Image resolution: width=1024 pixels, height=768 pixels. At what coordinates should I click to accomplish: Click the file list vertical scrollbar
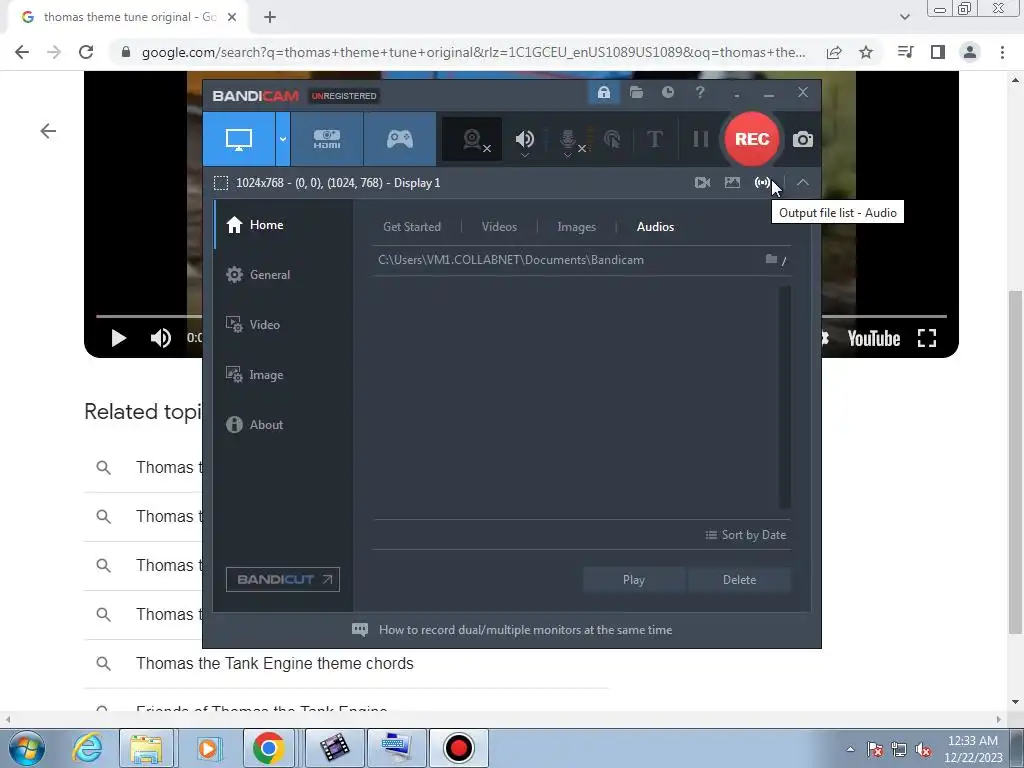(784, 397)
